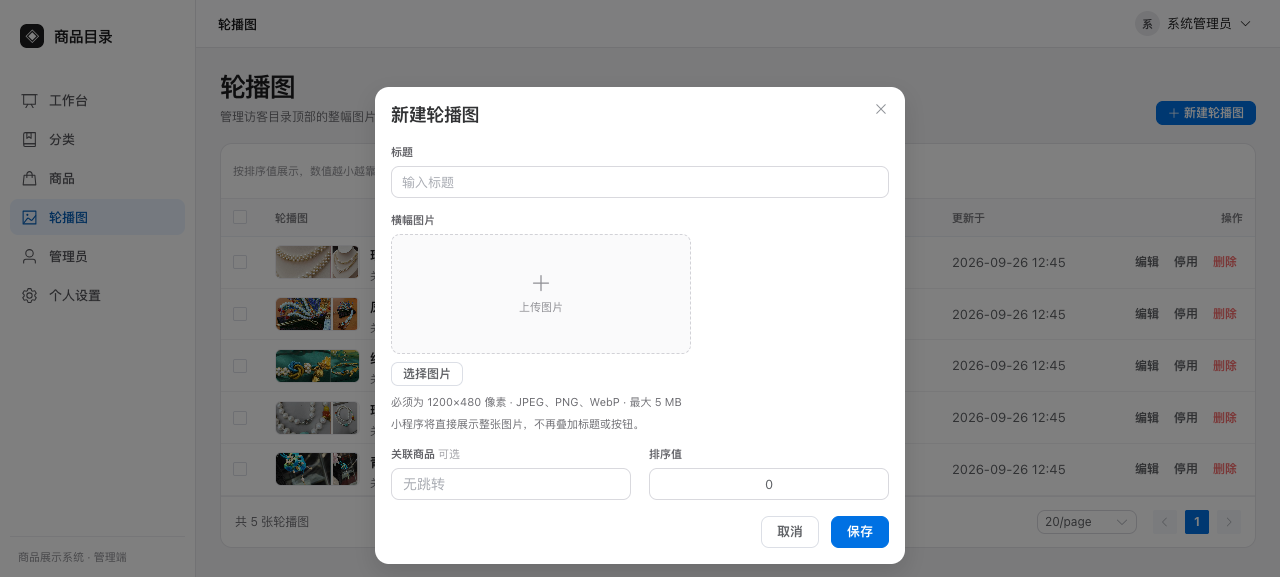This screenshot has height=577, width=1280.
Task: Click the 商品 shopping bag icon
Action: 30,178
